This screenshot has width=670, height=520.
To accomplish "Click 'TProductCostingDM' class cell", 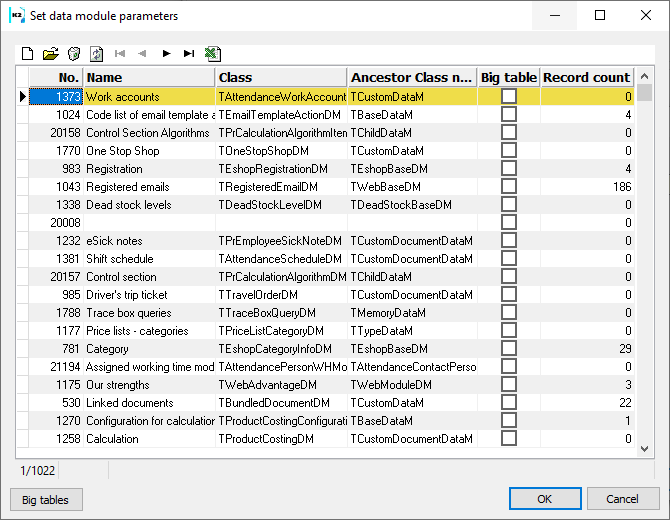I will click(281, 438).
